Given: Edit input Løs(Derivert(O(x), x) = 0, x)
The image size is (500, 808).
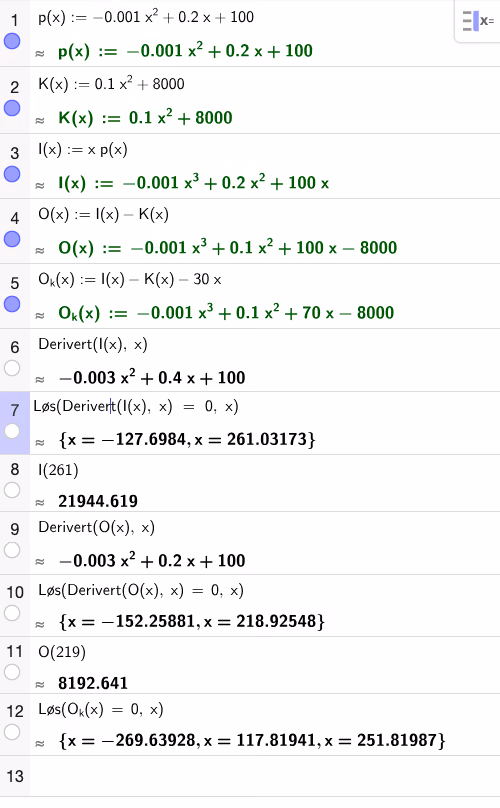Looking at the screenshot, I should (141, 590).
